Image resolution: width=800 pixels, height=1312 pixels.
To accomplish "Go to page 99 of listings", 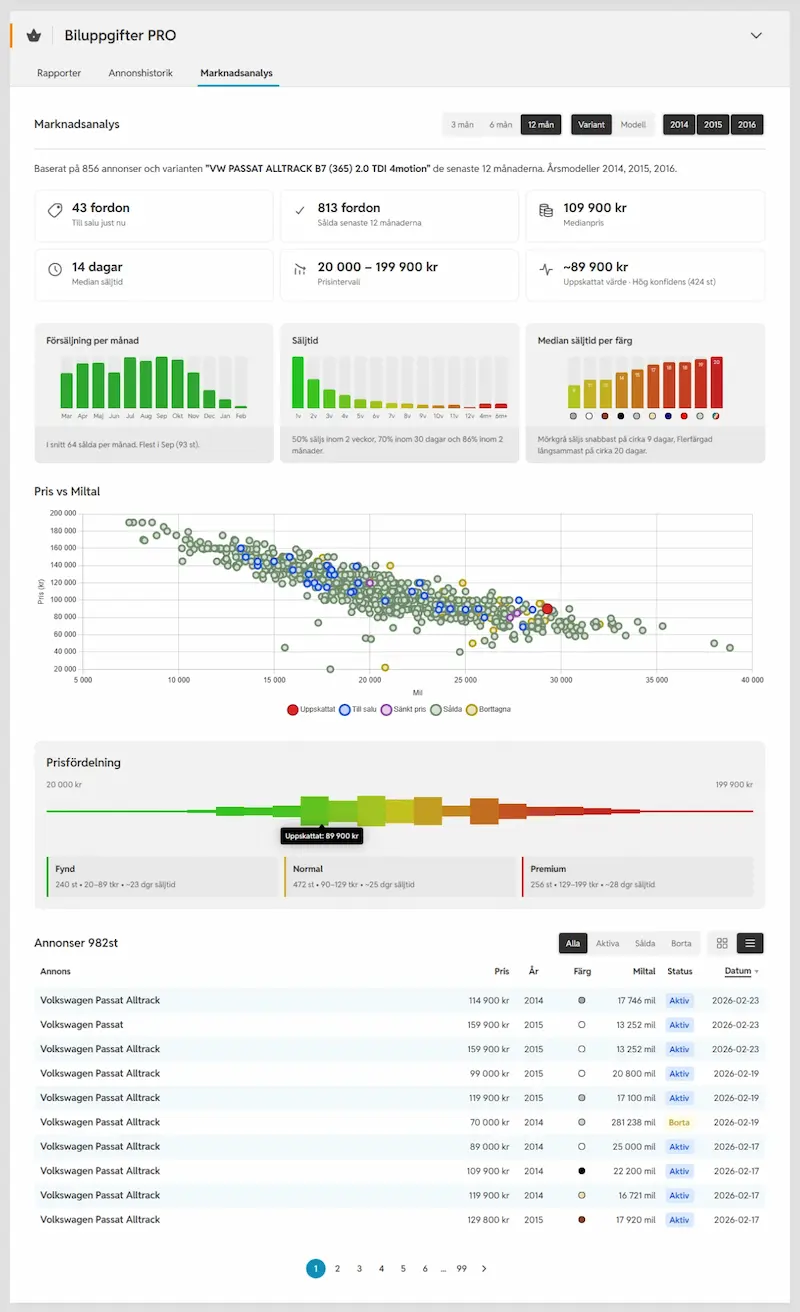I will coord(461,1268).
